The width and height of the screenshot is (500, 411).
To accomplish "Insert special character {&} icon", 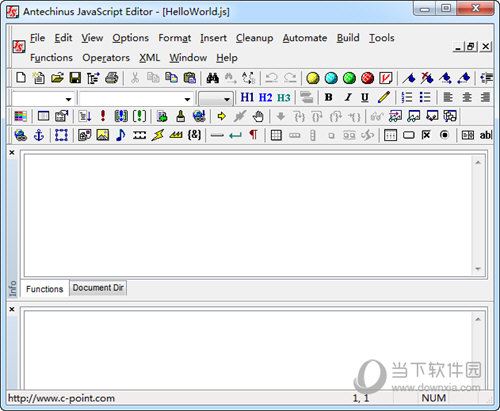I will pyautogui.click(x=194, y=135).
